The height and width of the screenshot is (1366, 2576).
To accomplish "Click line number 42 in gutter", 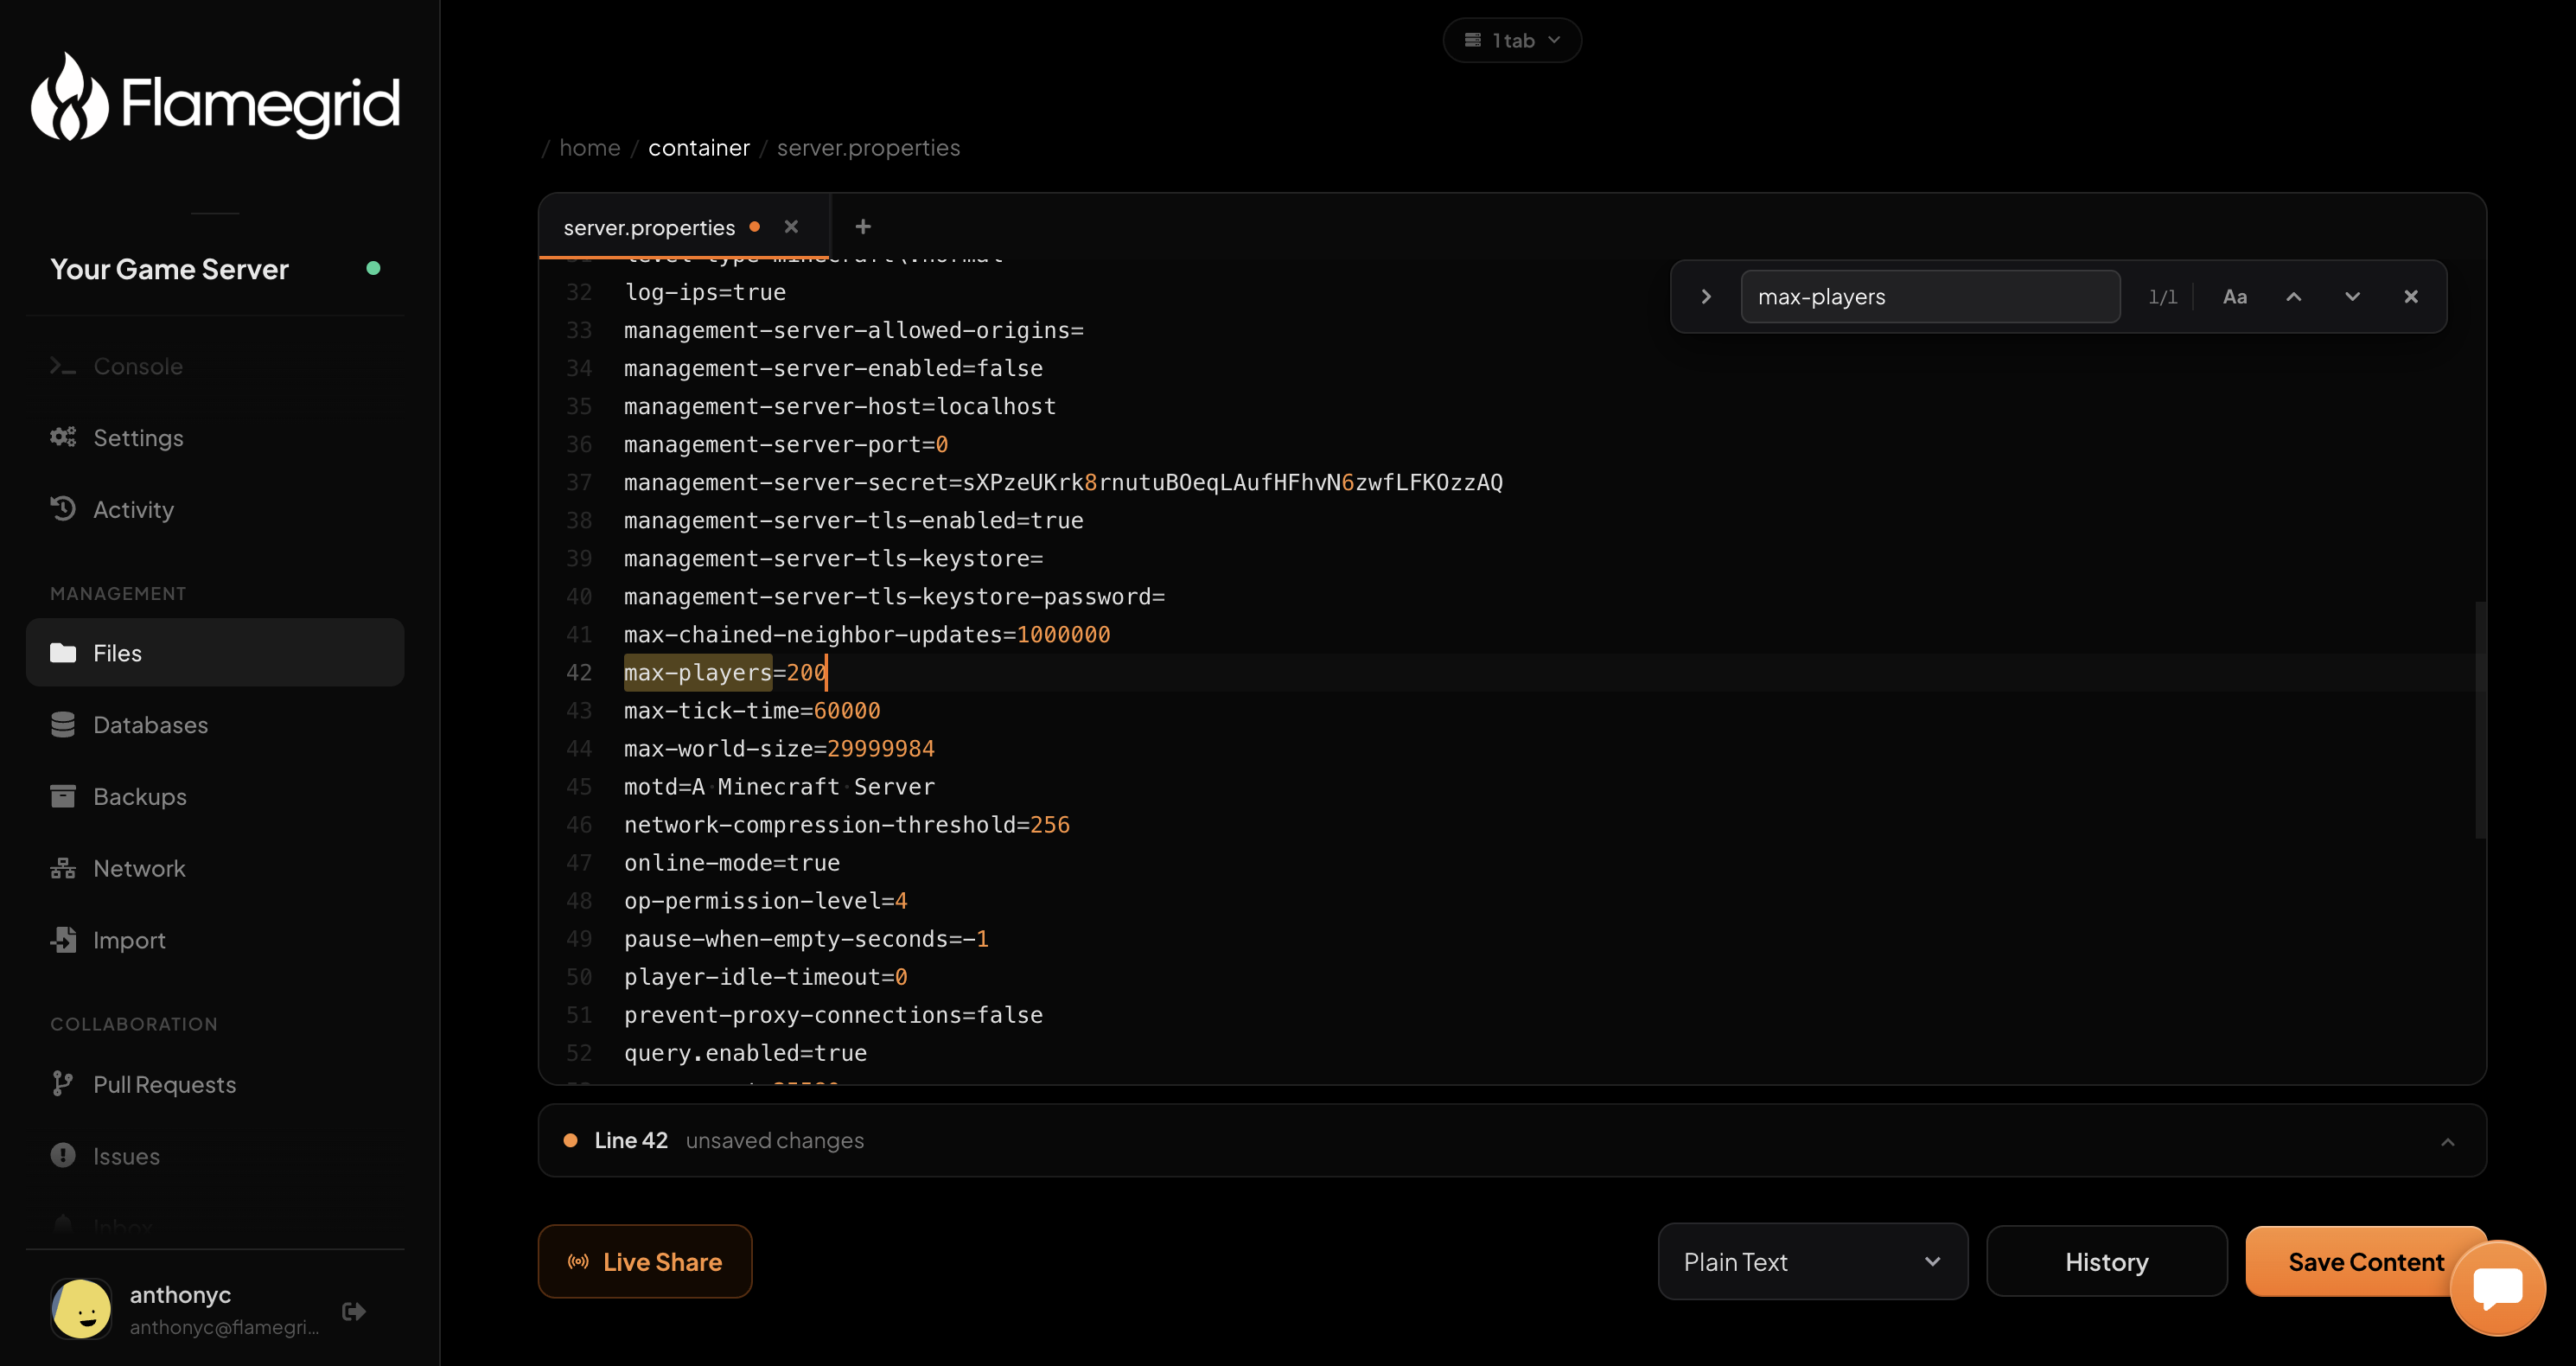I will [579, 672].
